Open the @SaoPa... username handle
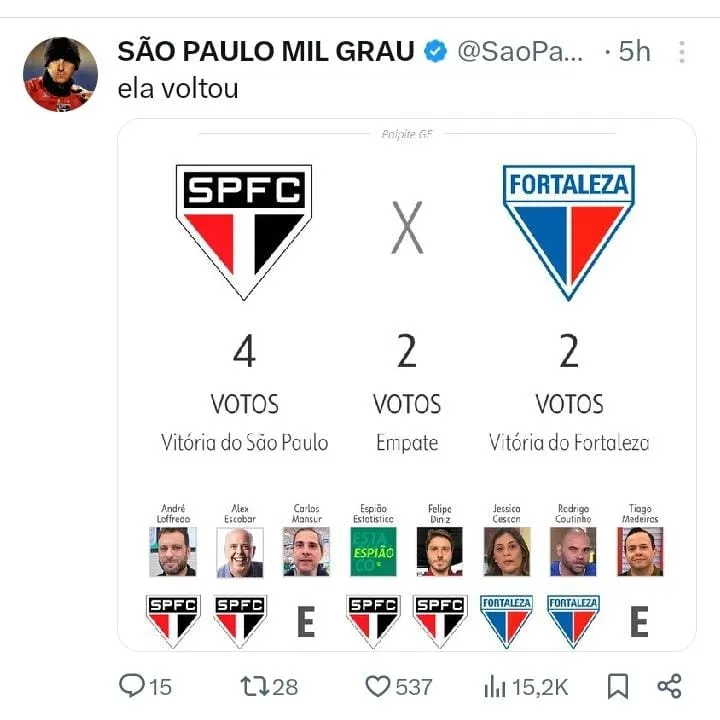This screenshot has width=720, height=720. 520,52
